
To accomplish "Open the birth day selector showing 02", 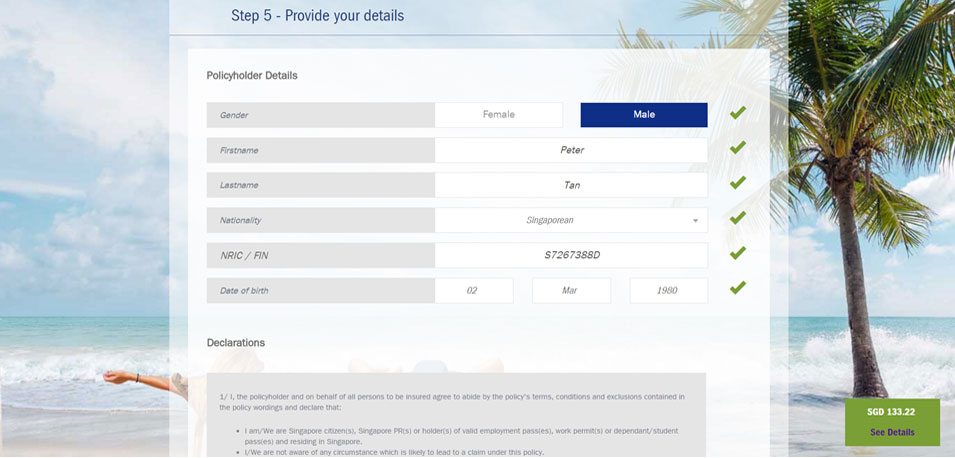I will (474, 291).
